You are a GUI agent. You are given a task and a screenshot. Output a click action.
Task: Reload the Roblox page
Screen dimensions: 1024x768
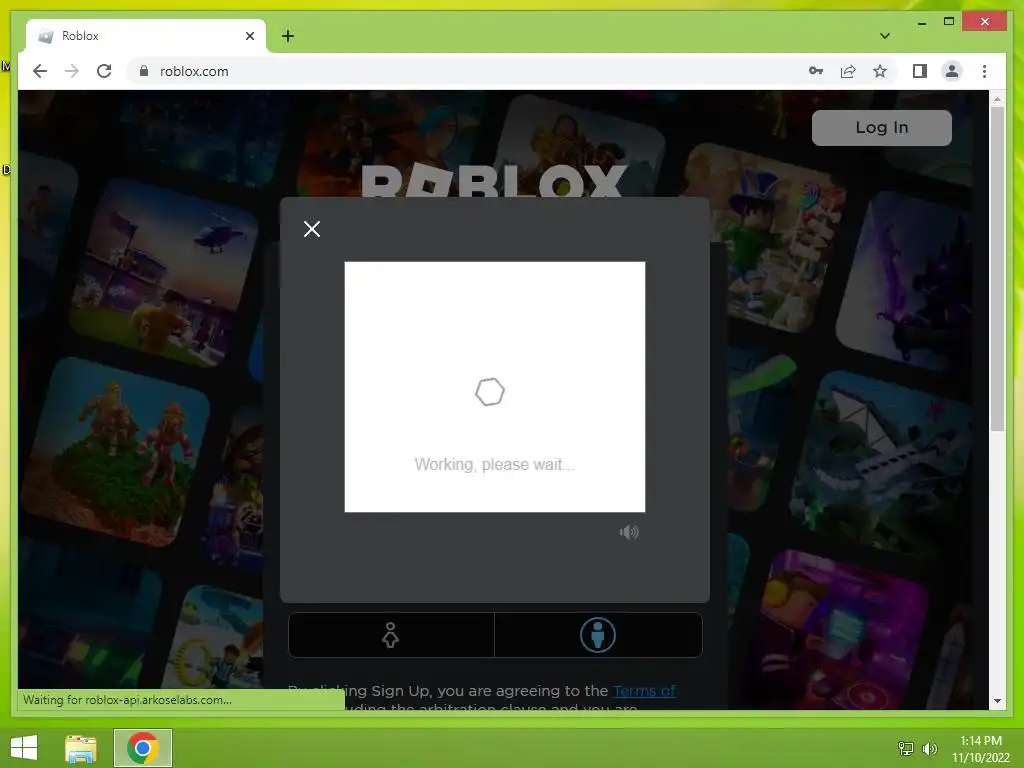[x=104, y=71]
